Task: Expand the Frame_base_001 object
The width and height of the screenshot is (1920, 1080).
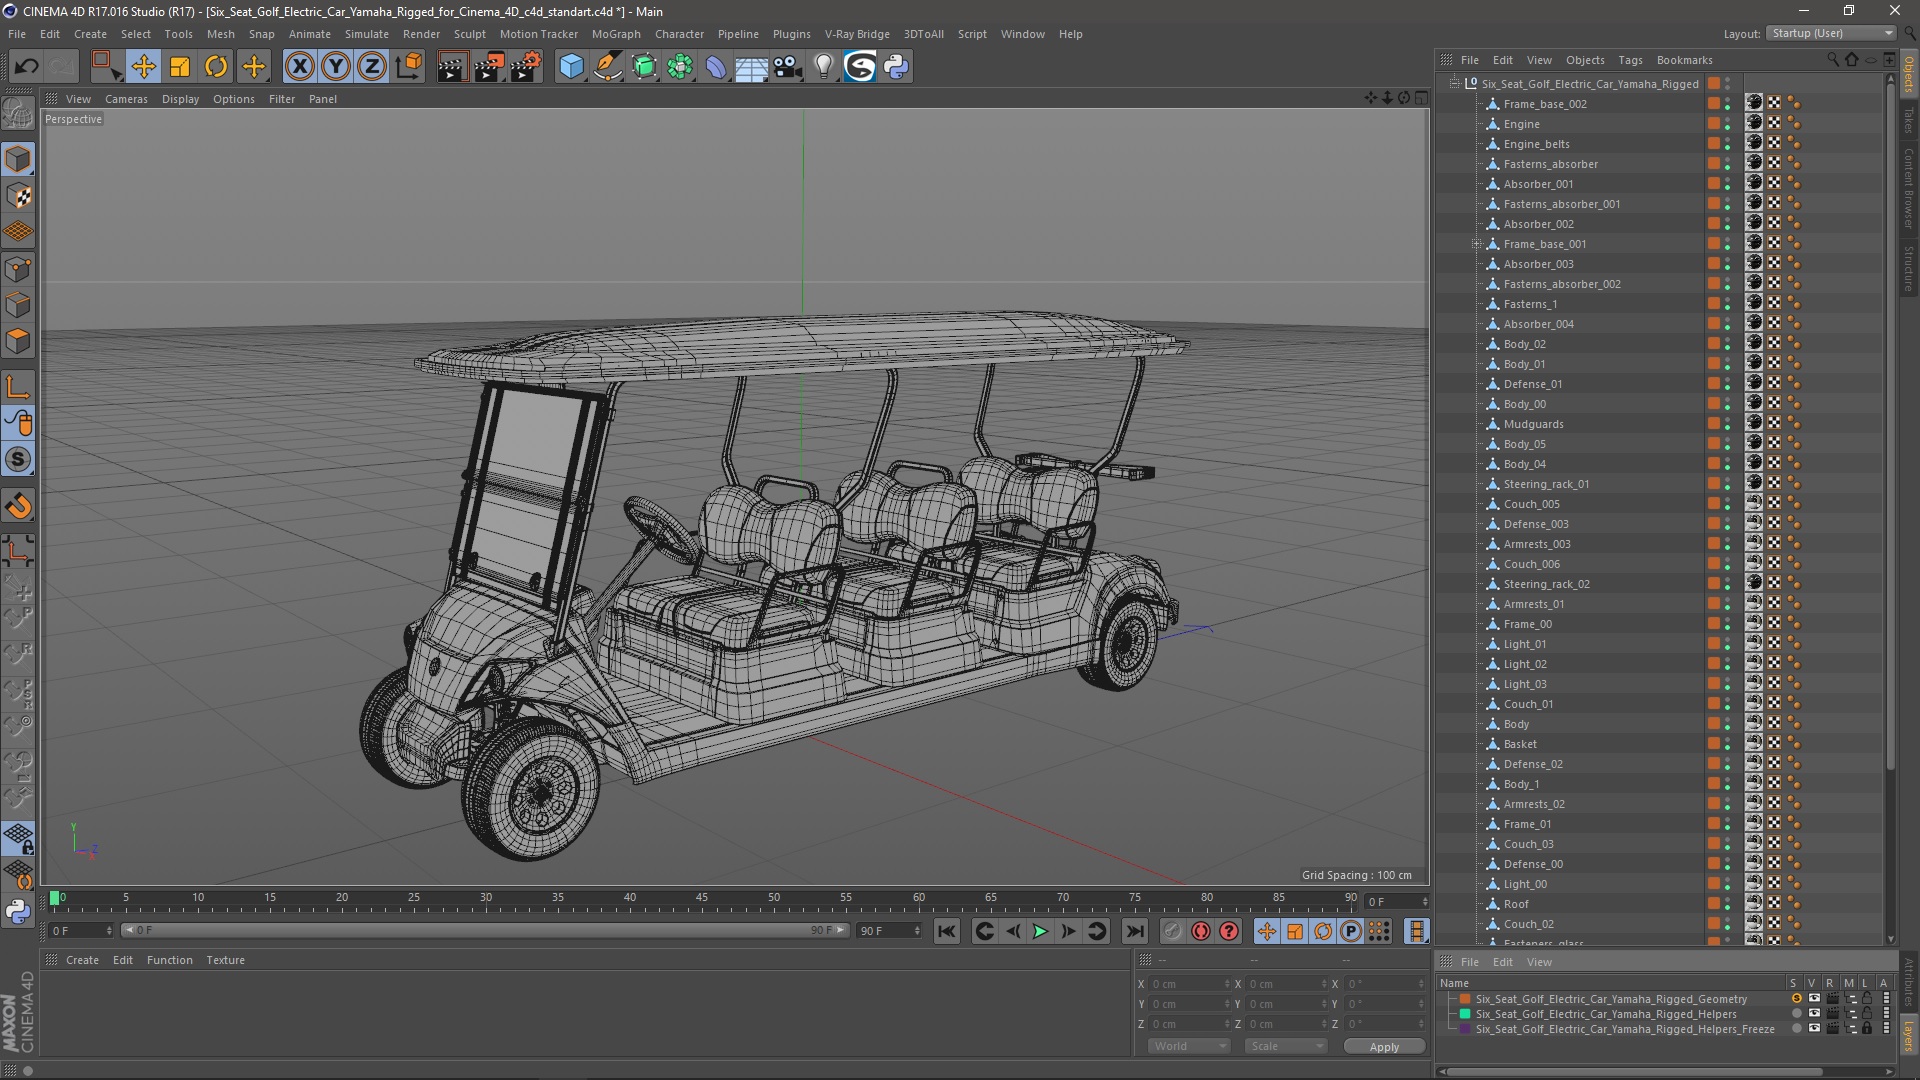Action: coord(1476,244)
